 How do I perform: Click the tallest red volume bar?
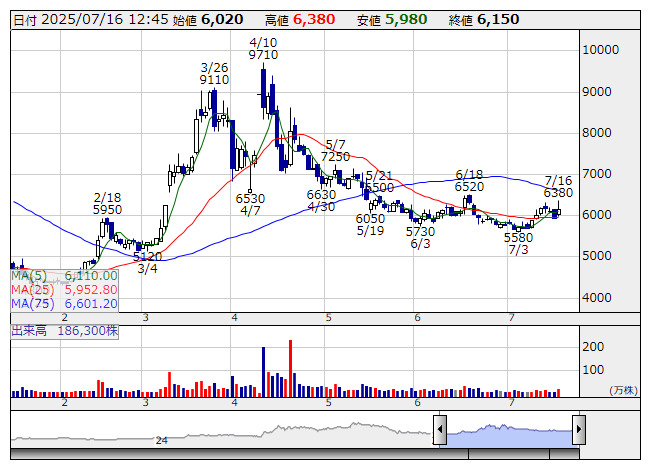(290, 368)
